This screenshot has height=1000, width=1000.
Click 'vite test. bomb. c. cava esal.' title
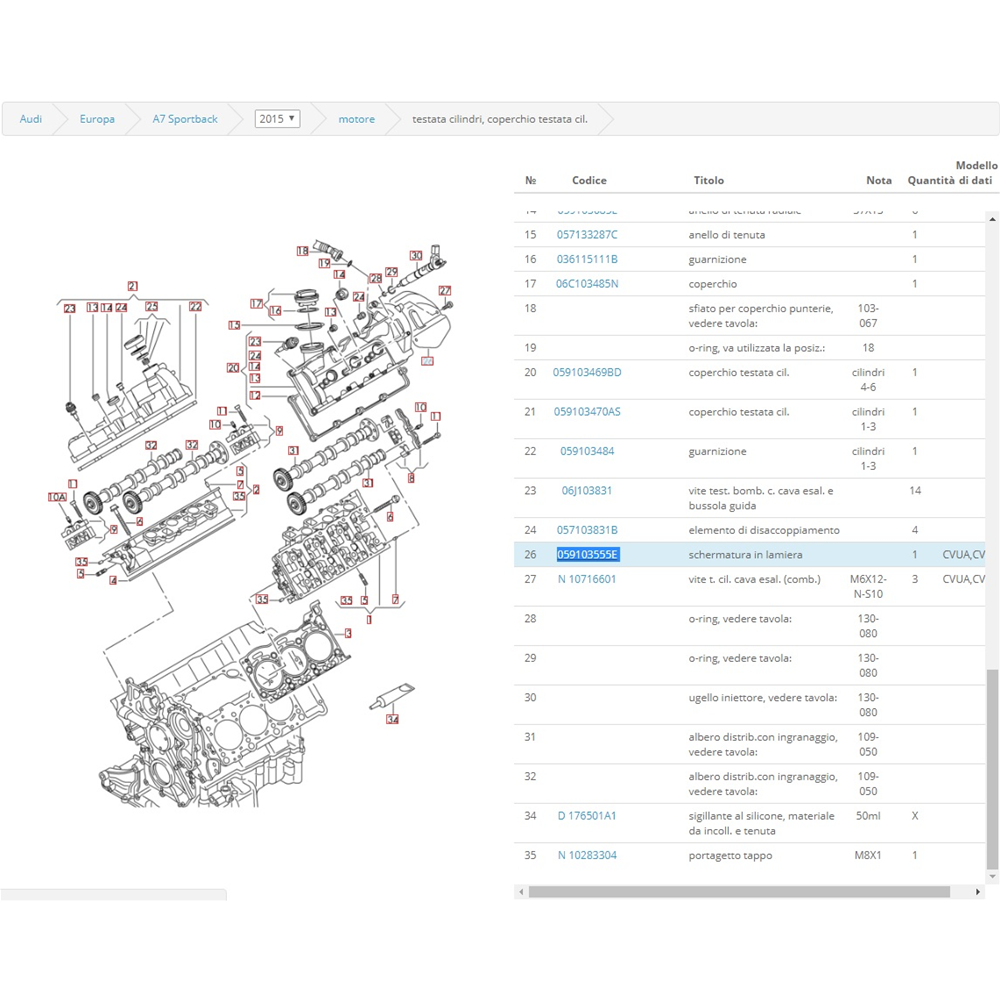point(761,498)
